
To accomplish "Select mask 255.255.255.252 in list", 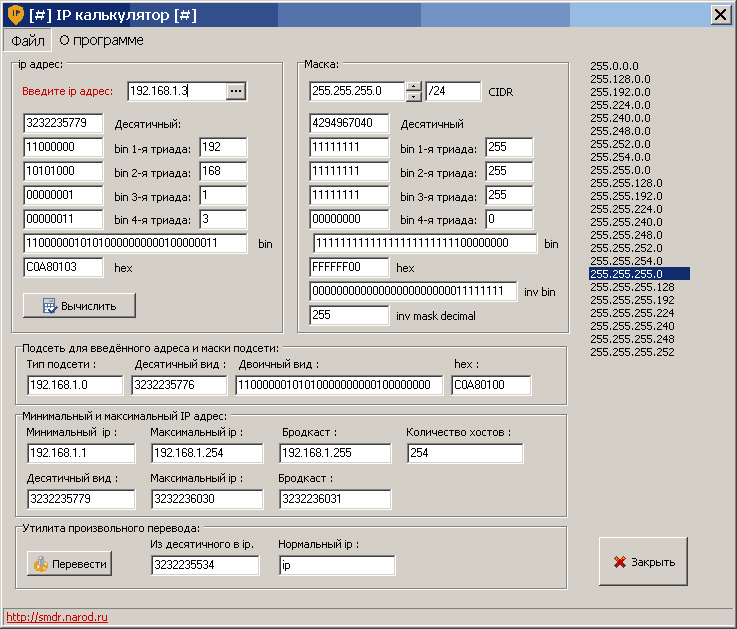I will [632, 352].
